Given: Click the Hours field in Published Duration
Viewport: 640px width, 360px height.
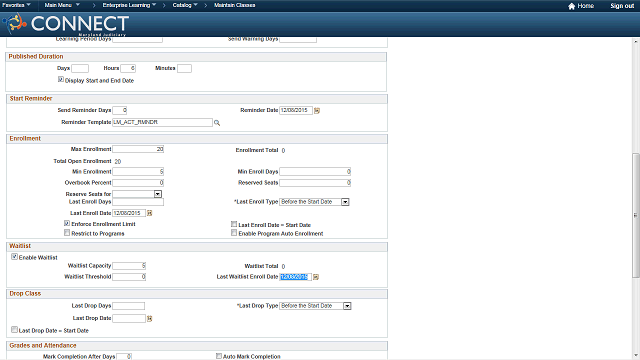Looking at the screenshot, I should click(x=128, y=69).
